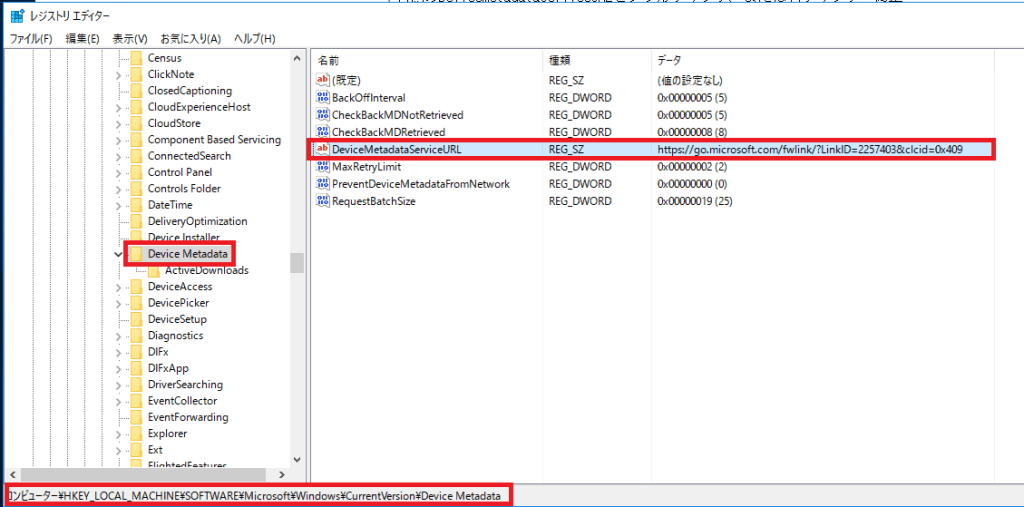Click the CheckBackMDRetrieved value icon

(322, 132)
